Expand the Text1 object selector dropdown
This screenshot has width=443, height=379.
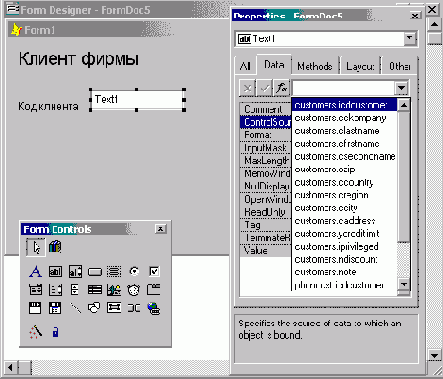pyautogui.click(x=410, y=39)
